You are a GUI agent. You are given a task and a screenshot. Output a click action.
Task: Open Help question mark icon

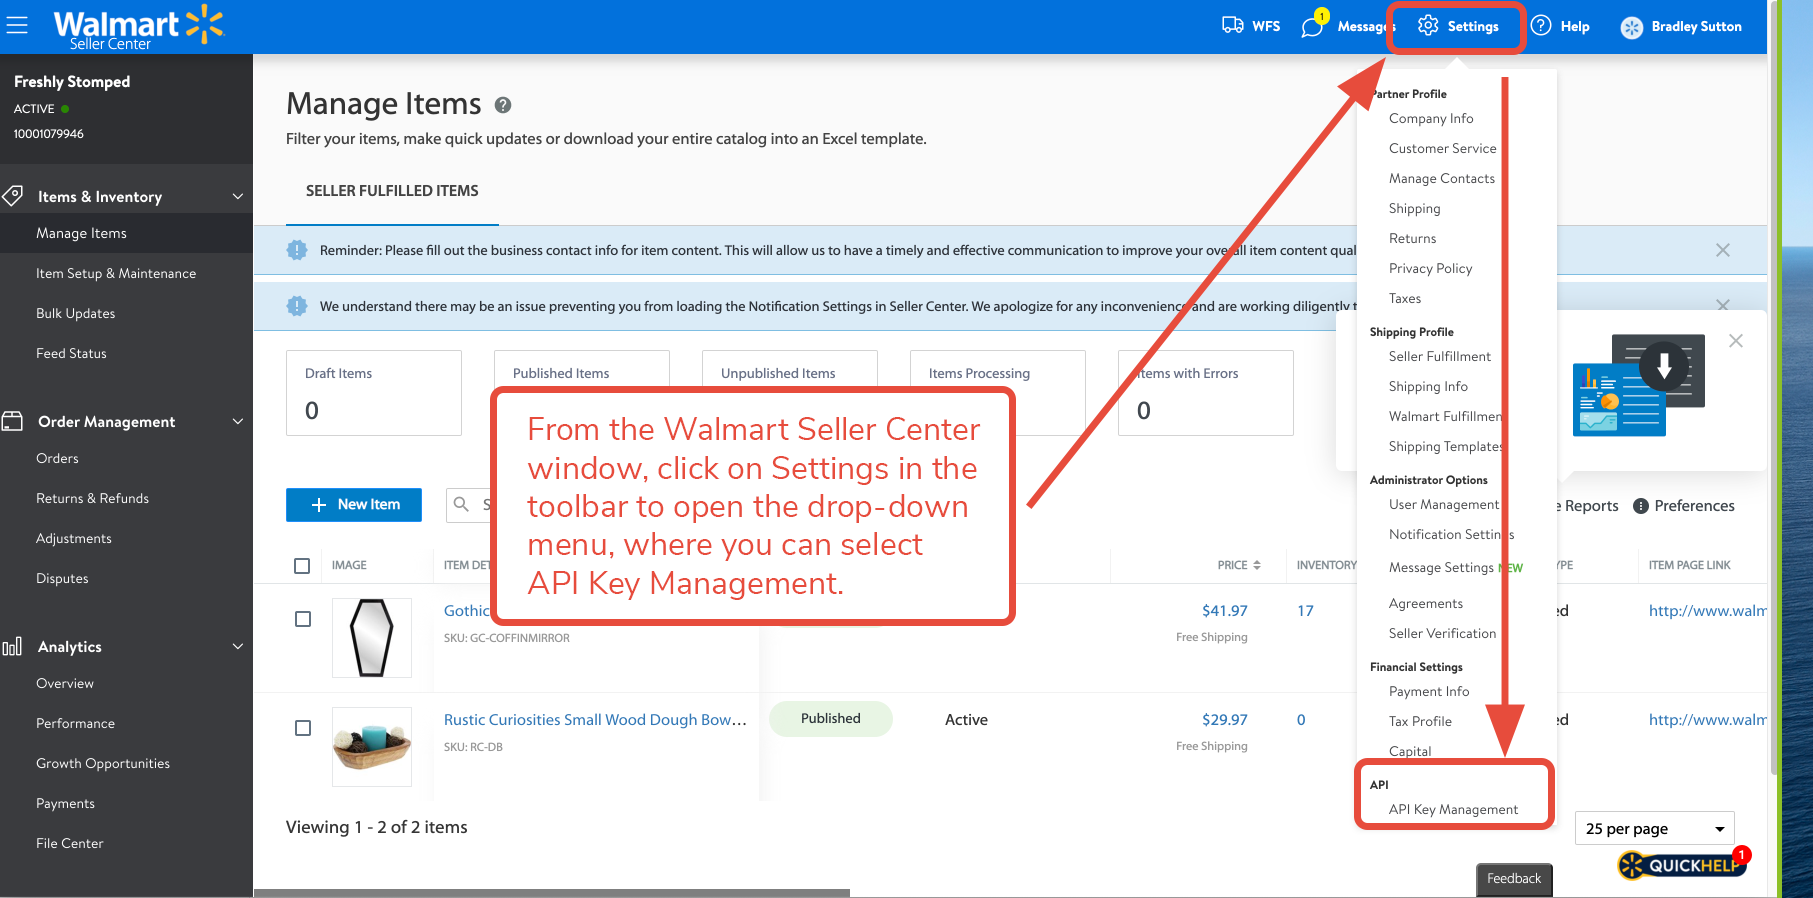[x=1541, y=26]
